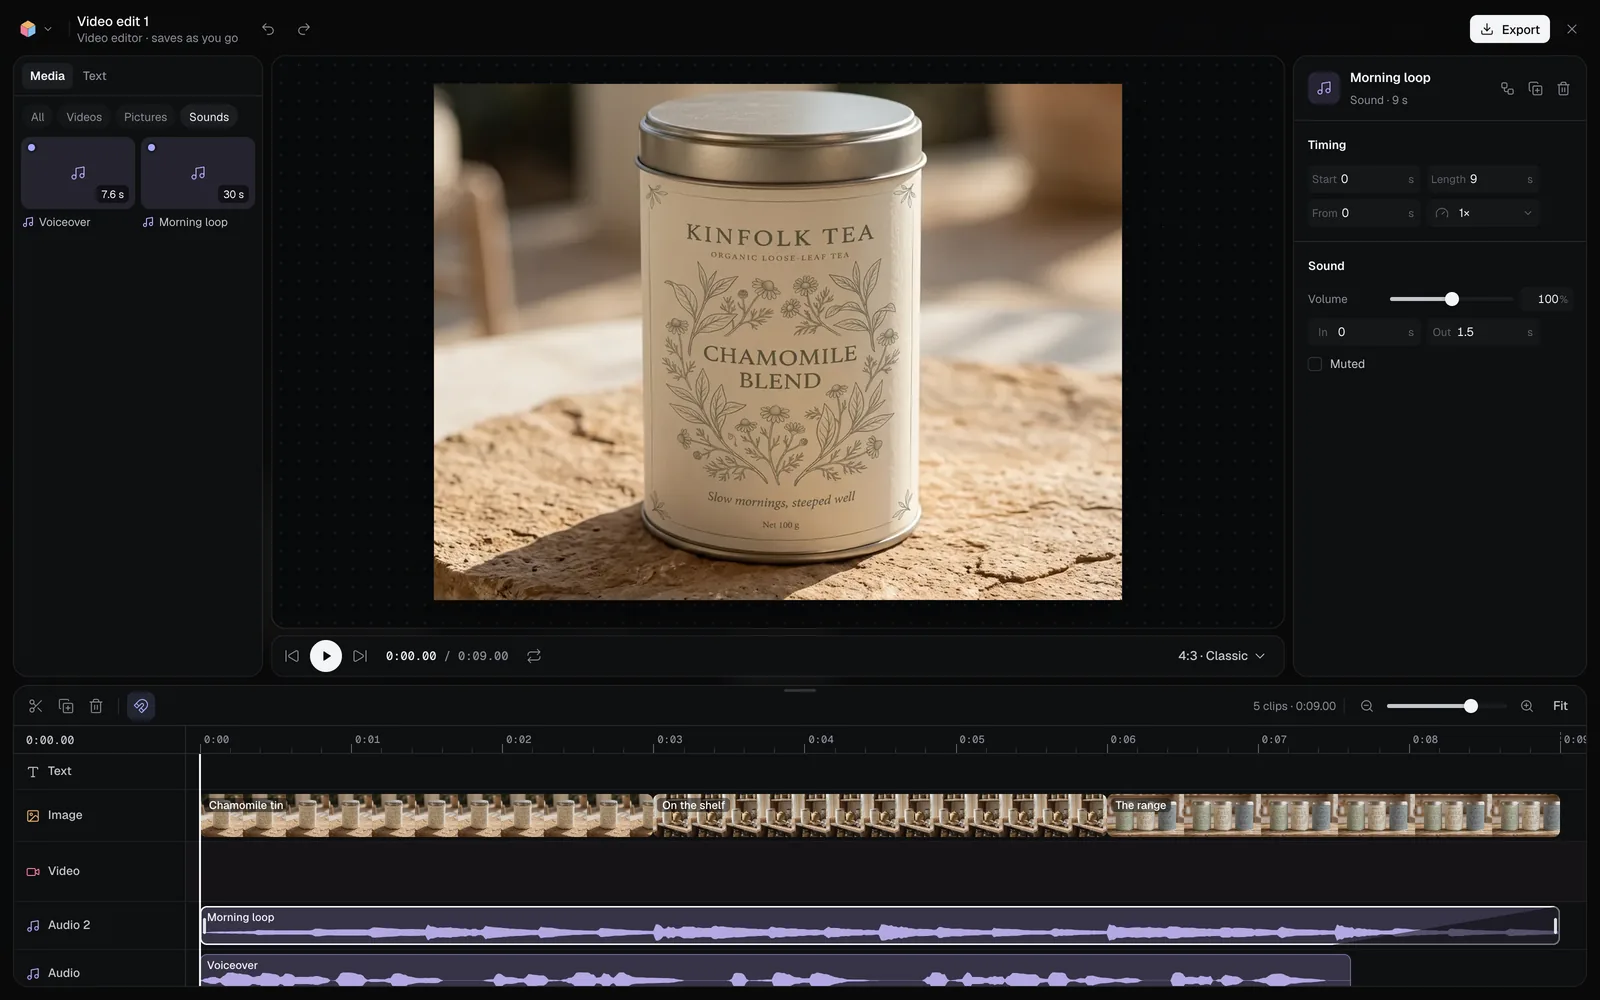Viewport: 1600px width, 1000px height.
Task: Delete clip from timeline toolbar
Action: pos(96,706)
